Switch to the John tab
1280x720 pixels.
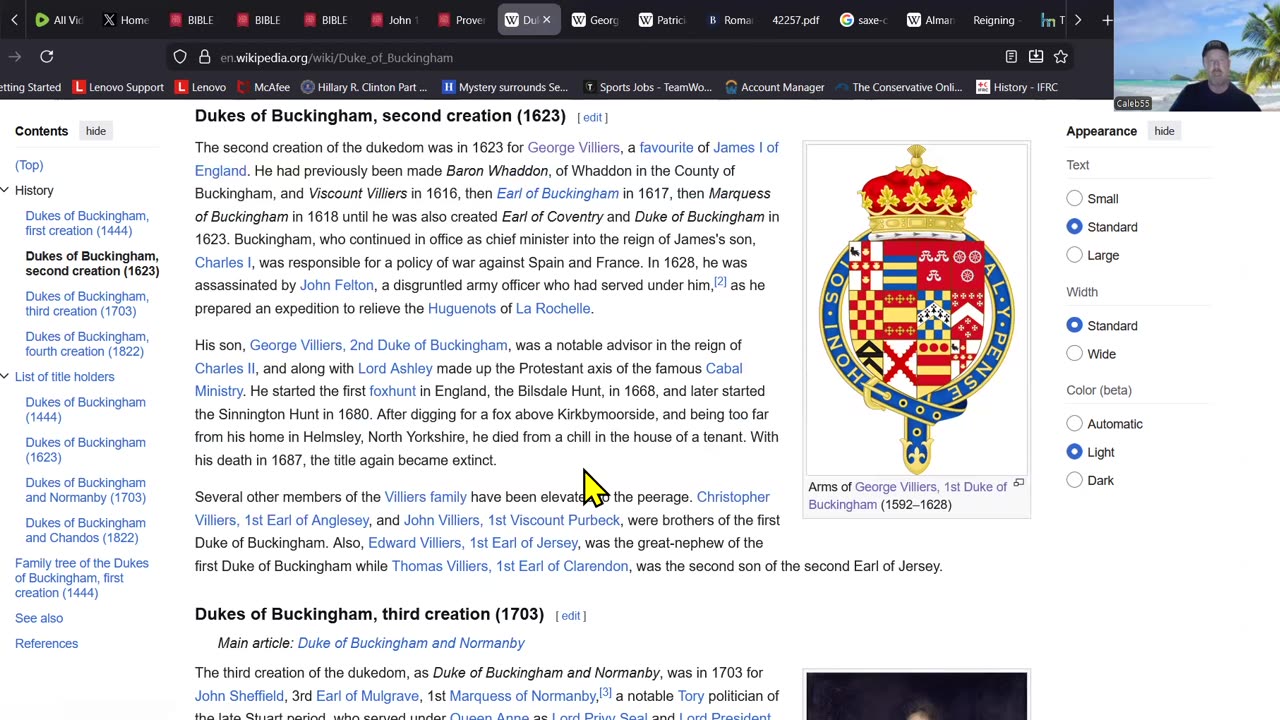(x=394, y=20)
